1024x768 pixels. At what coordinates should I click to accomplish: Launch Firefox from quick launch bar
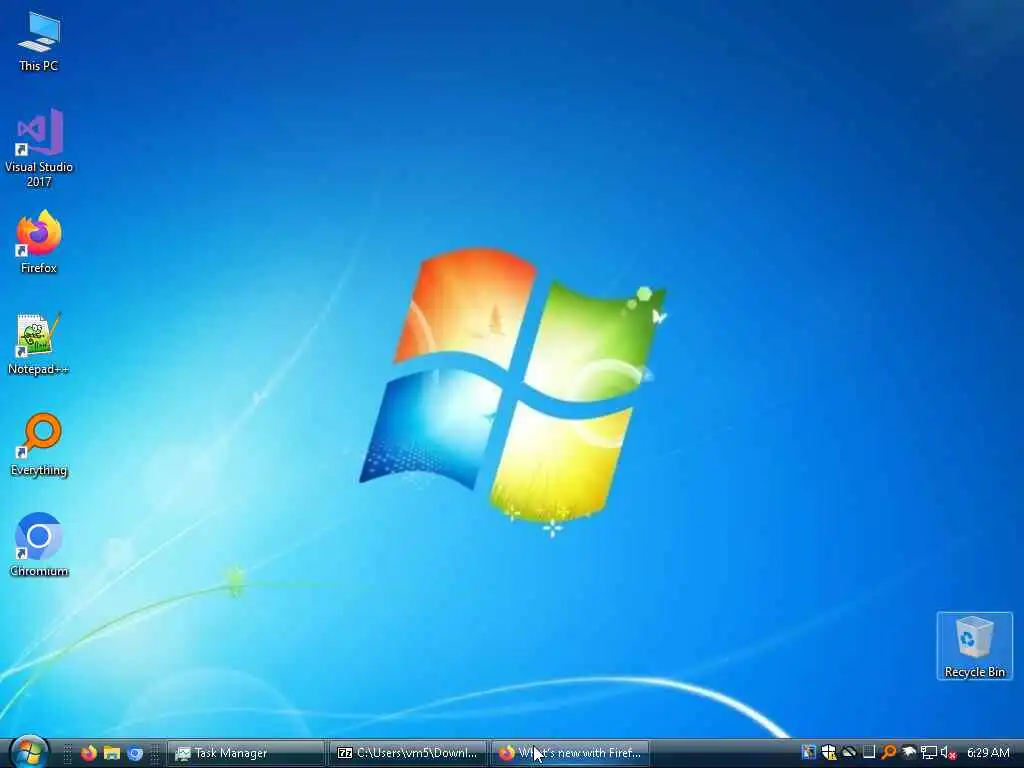[x=89, y=753]
